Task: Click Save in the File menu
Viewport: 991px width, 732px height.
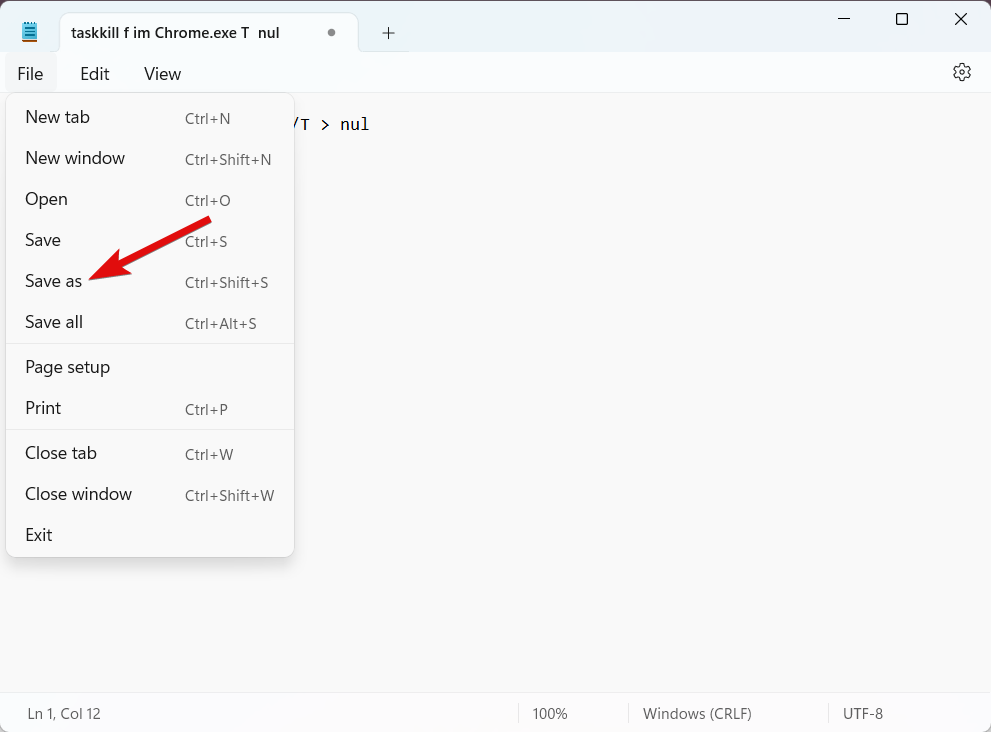Action: click(43, 241)
